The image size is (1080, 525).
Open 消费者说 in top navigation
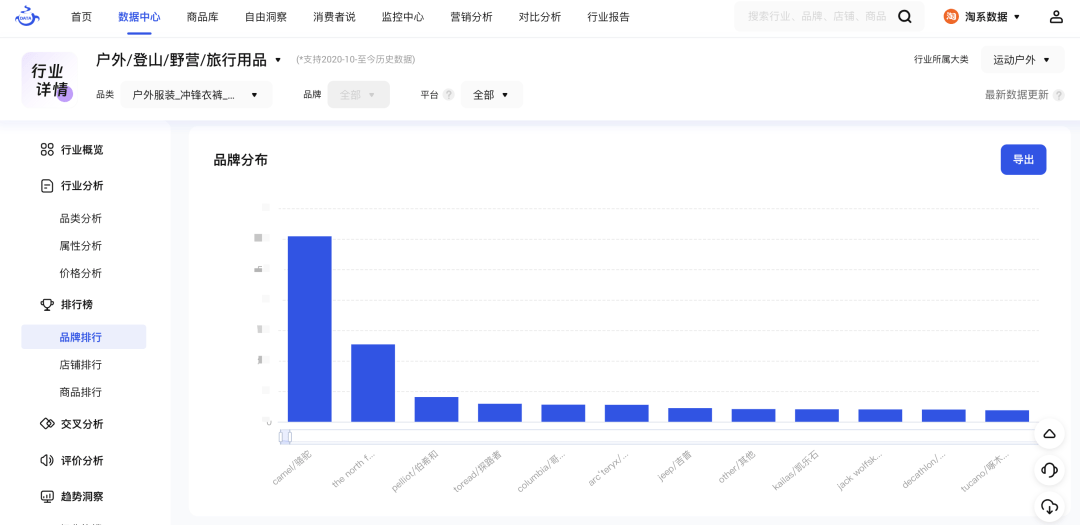334,17
